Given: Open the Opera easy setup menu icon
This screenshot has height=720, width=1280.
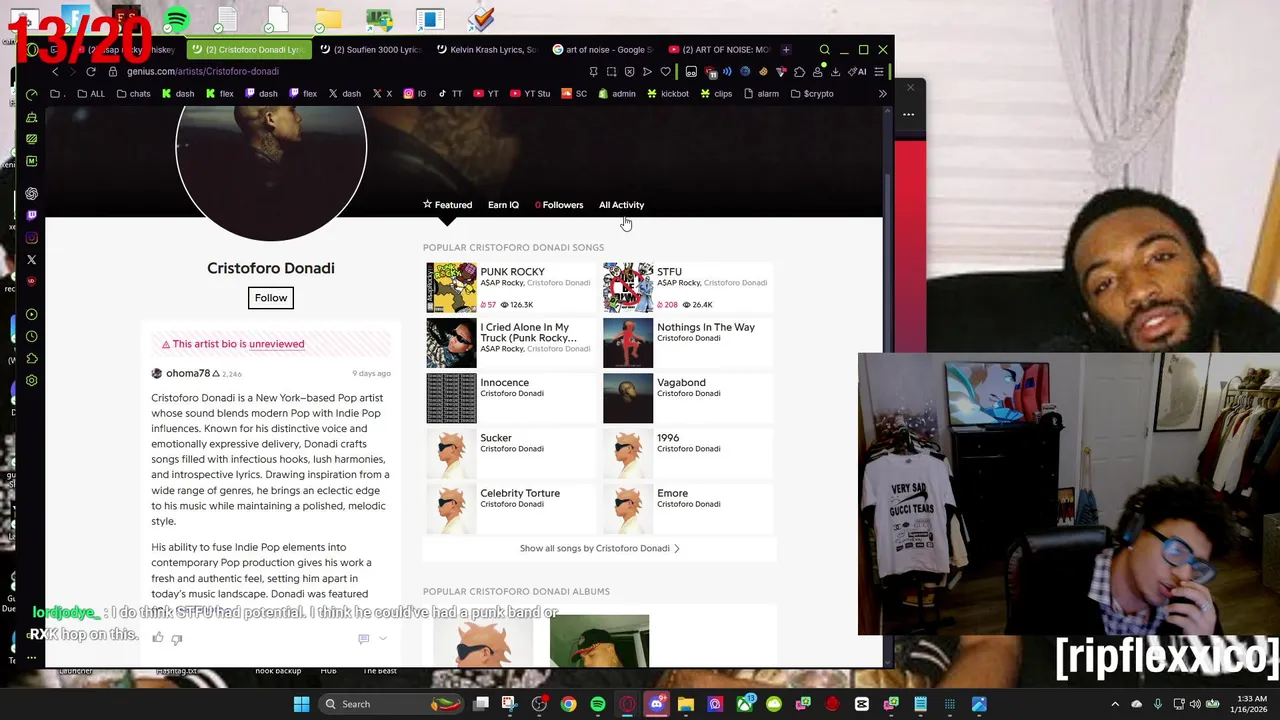Looking at the screenshot, I should [879, 72].
